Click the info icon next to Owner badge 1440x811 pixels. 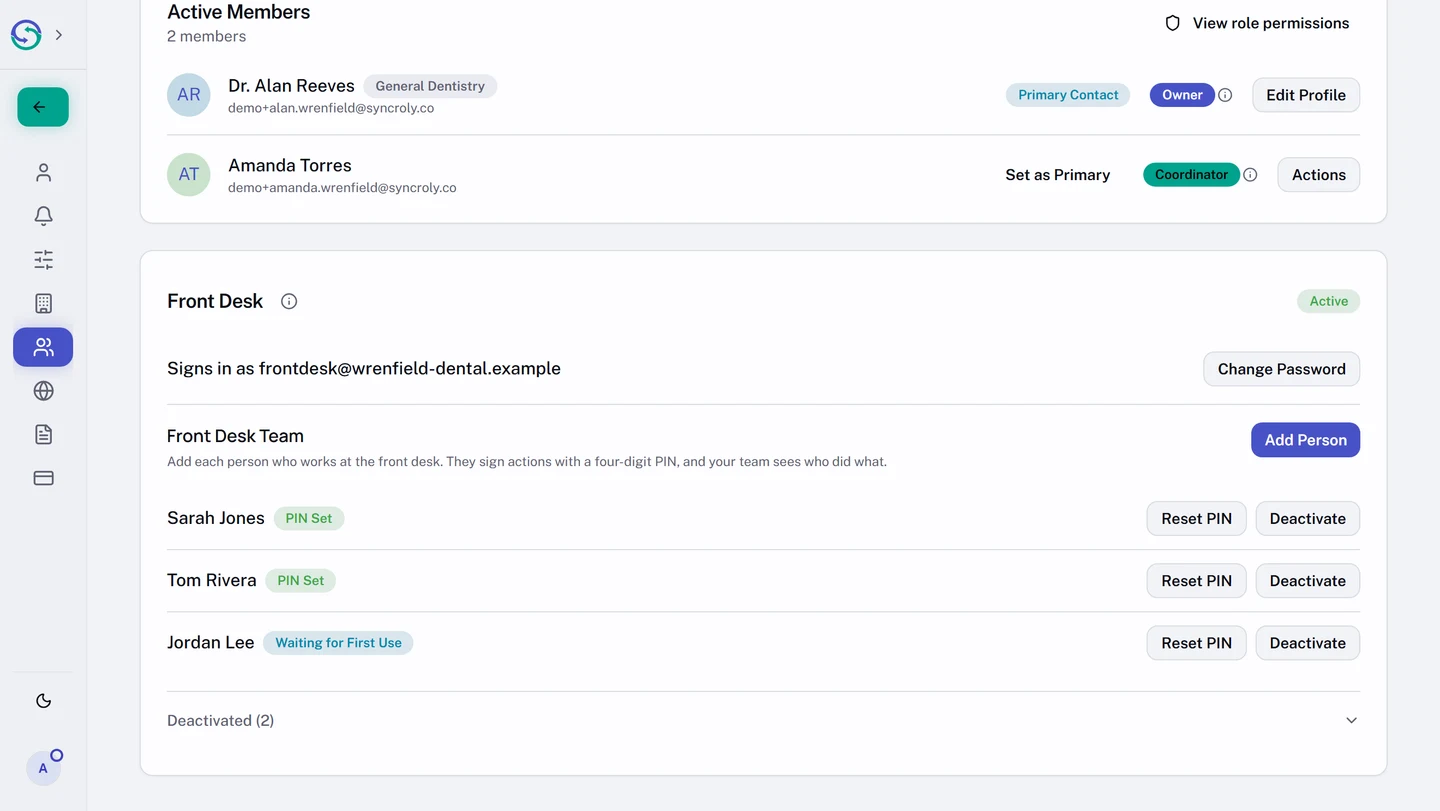coord(1225,95)
